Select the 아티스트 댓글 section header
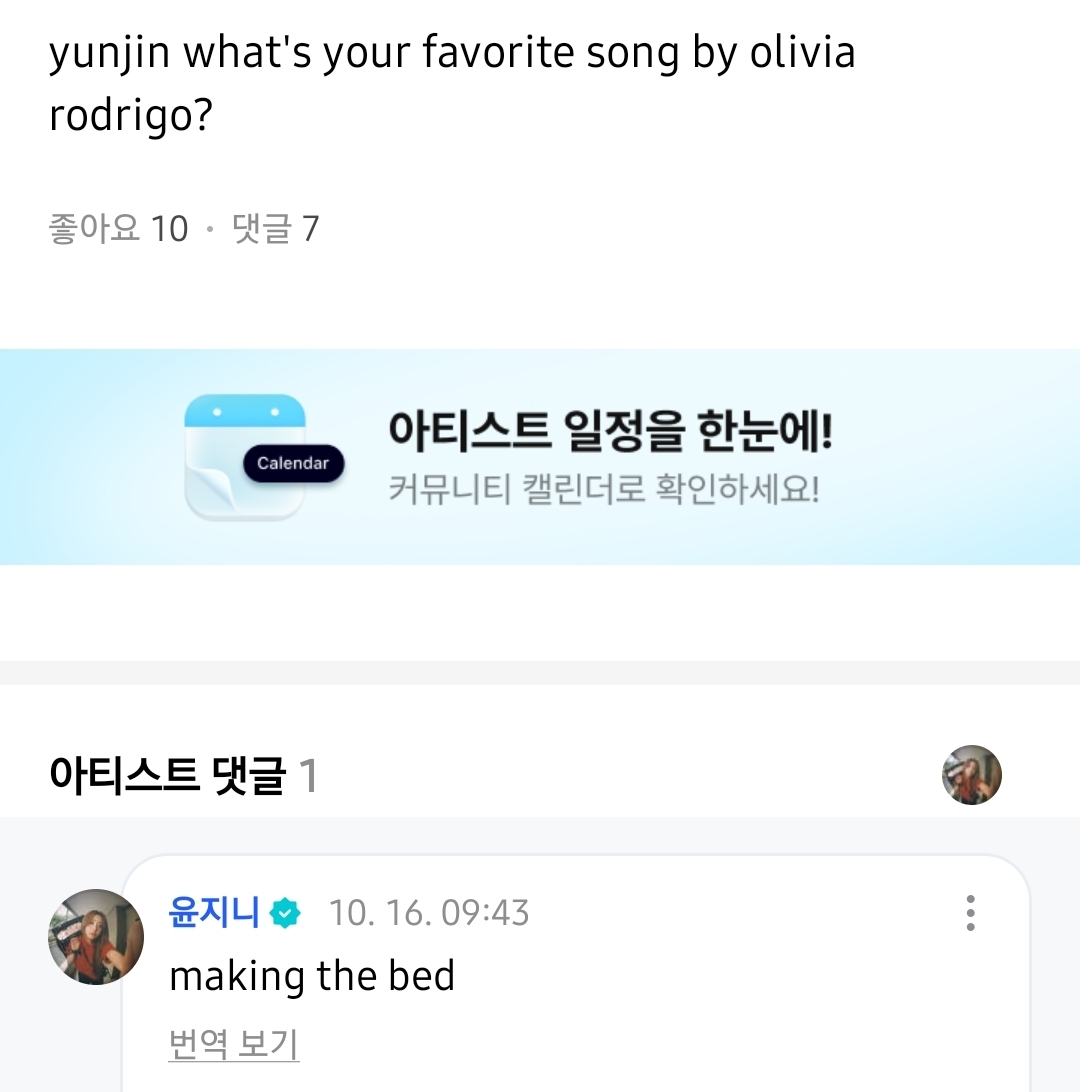The width and height of the screenshot is (1080, 1092). click(x=167, y=776)
